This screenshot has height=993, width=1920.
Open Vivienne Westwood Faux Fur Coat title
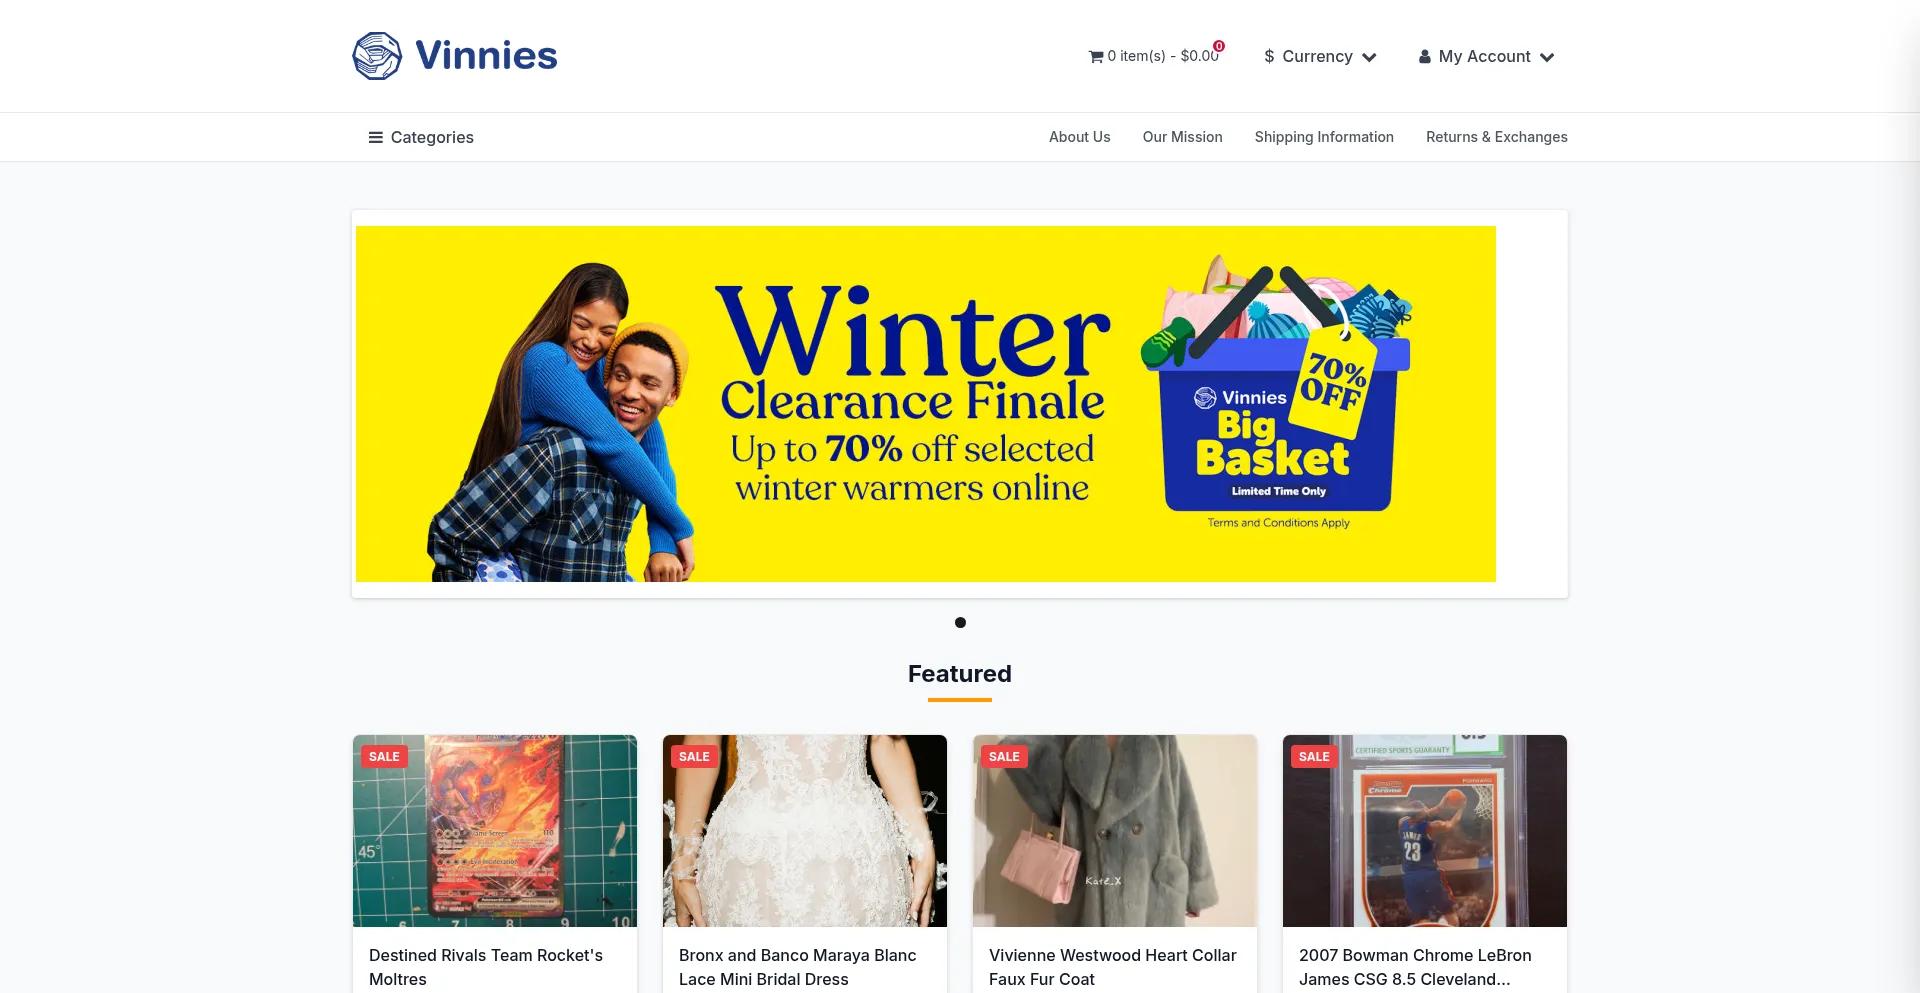[1113, 967]
